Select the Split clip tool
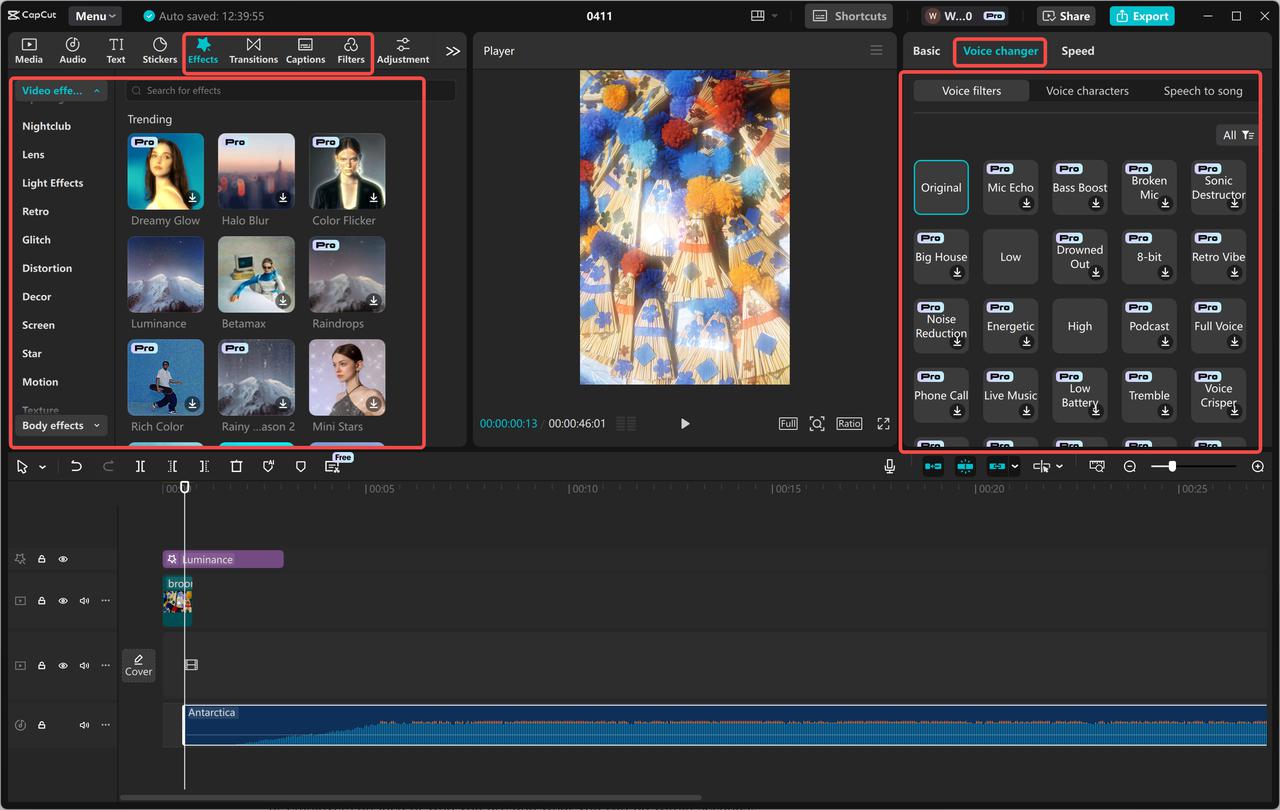The width and height of the screenshot is (1280, 810). [x=141, y=466]
